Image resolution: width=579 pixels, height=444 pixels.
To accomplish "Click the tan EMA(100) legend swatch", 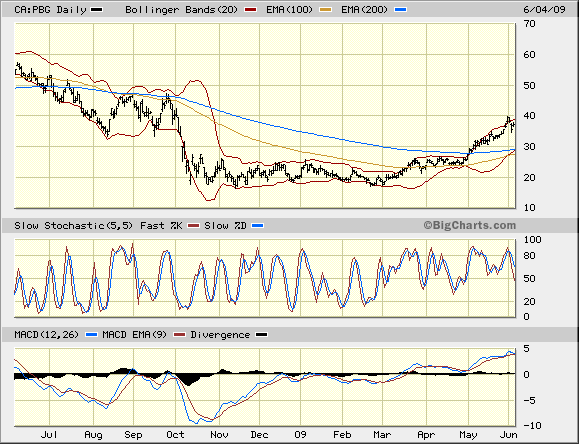I will point(325,10).
